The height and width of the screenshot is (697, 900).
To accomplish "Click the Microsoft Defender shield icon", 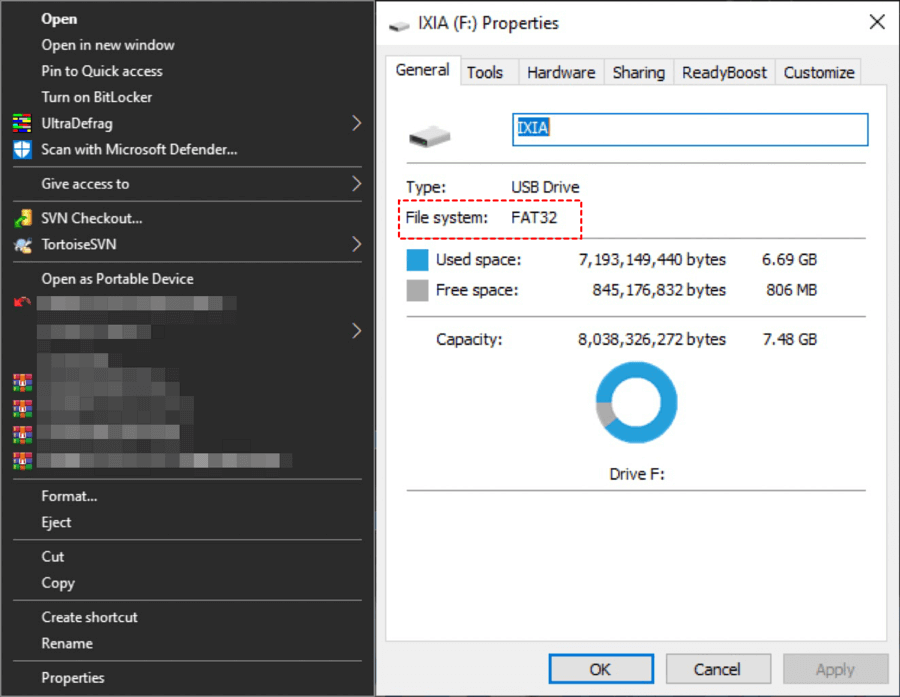I will (x=22, y=150).
